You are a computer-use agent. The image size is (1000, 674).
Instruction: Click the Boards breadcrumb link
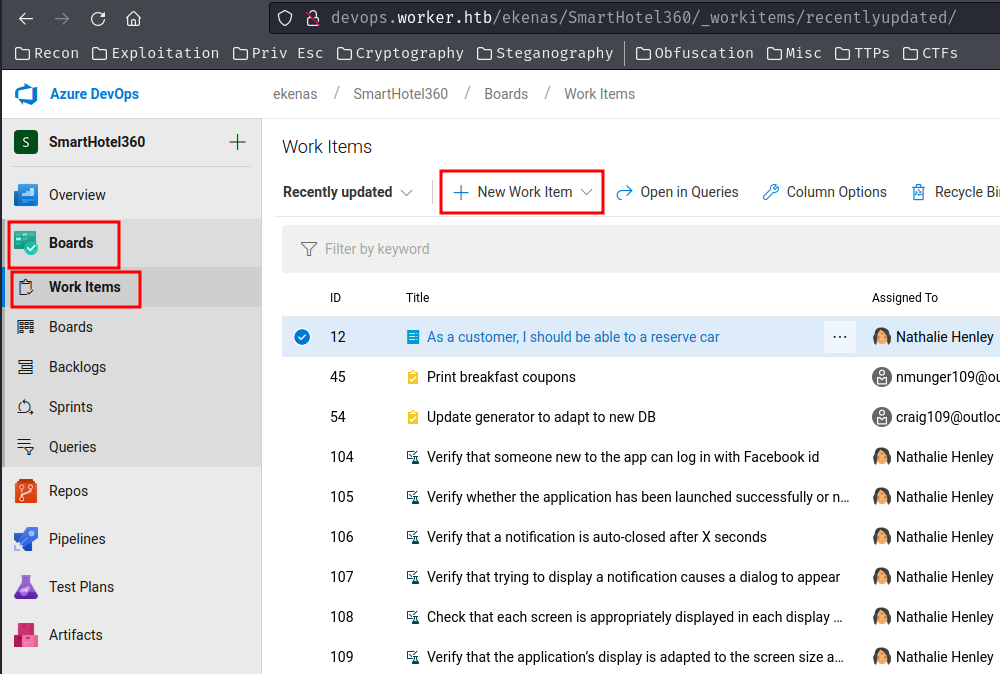click(506, 94)
